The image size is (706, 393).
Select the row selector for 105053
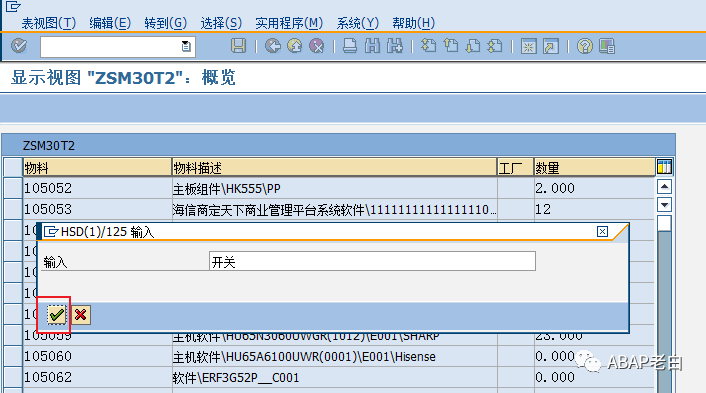(x=13, y=209)
